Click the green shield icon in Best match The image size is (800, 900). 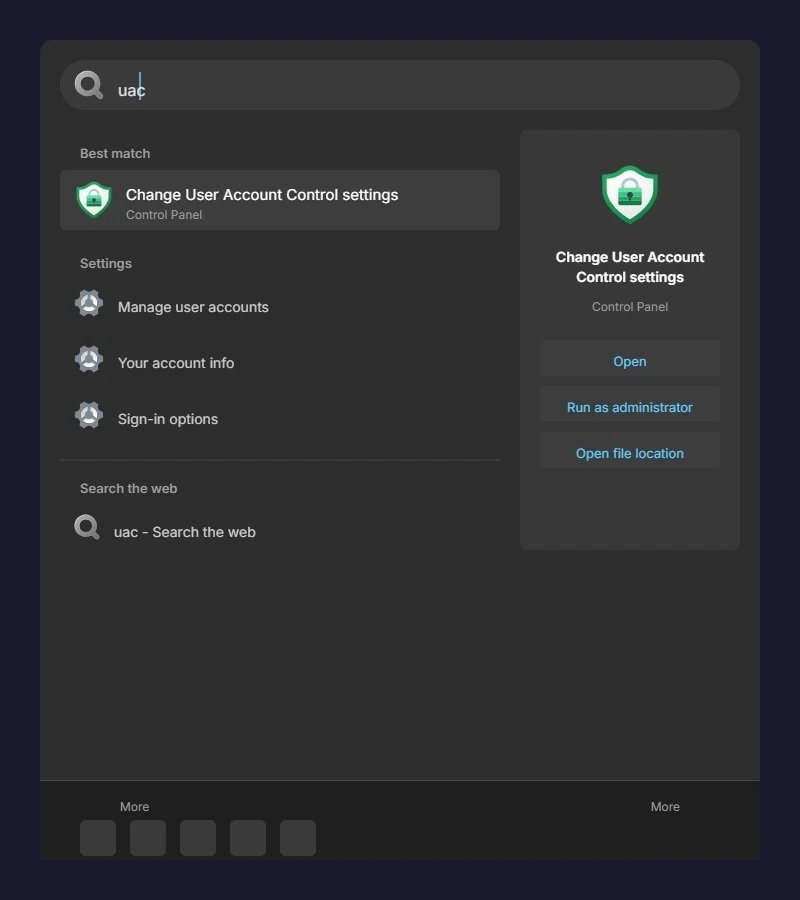(x=94, y=200)
